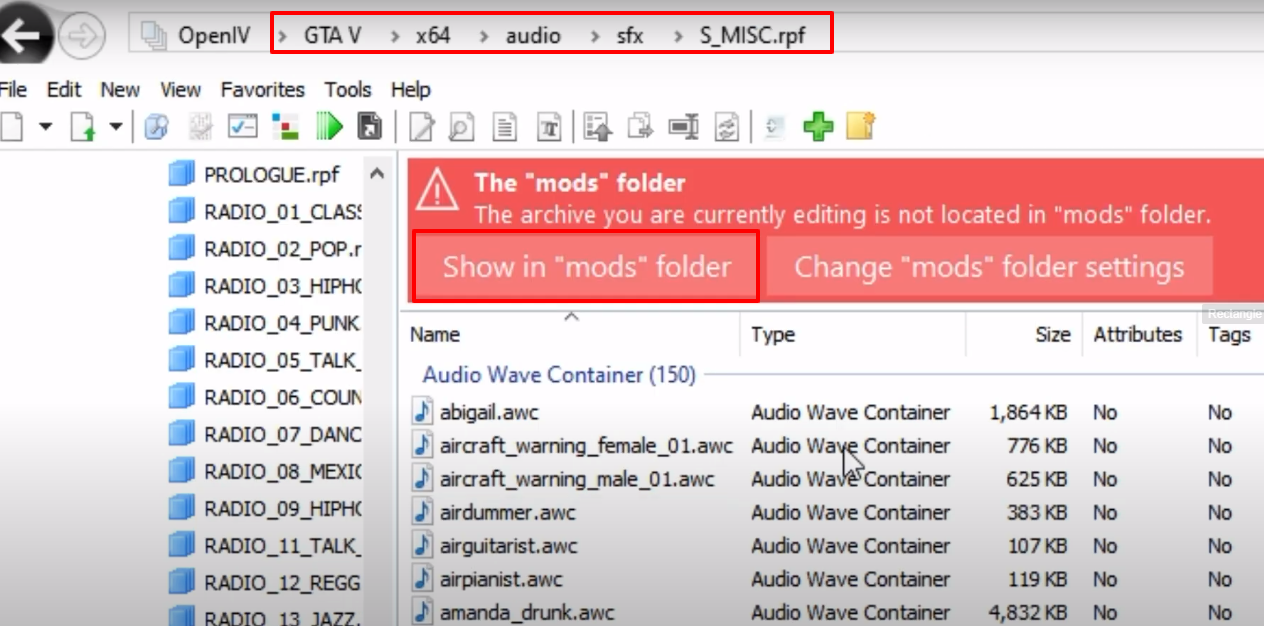Click the extract with up arrow icon
Screen dimensions: 1264x626
(x=598, y=127)
